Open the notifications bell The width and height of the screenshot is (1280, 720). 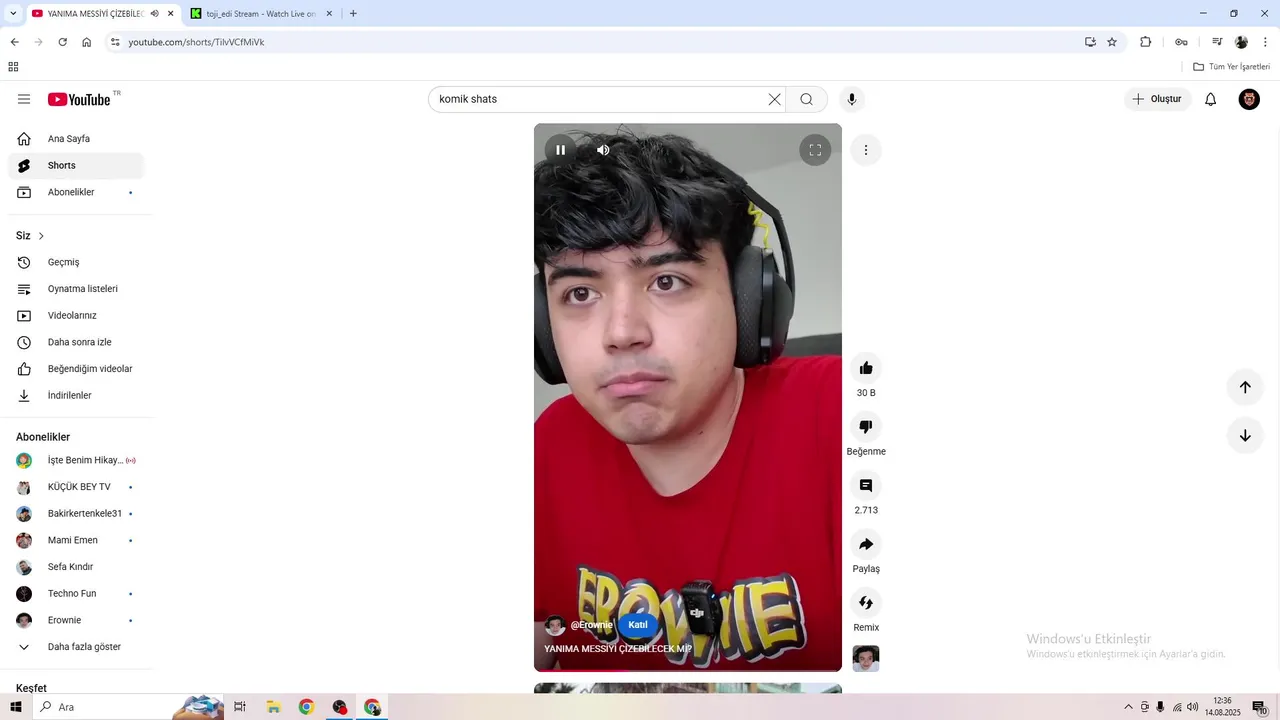pyautogui.click(x=1210, y=99)
